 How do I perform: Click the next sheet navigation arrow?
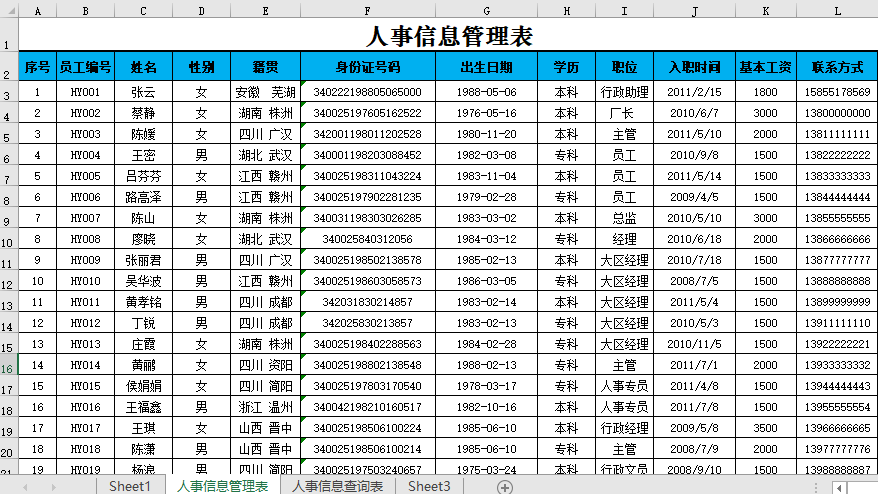pyautogui.click(x=51, y=486)
